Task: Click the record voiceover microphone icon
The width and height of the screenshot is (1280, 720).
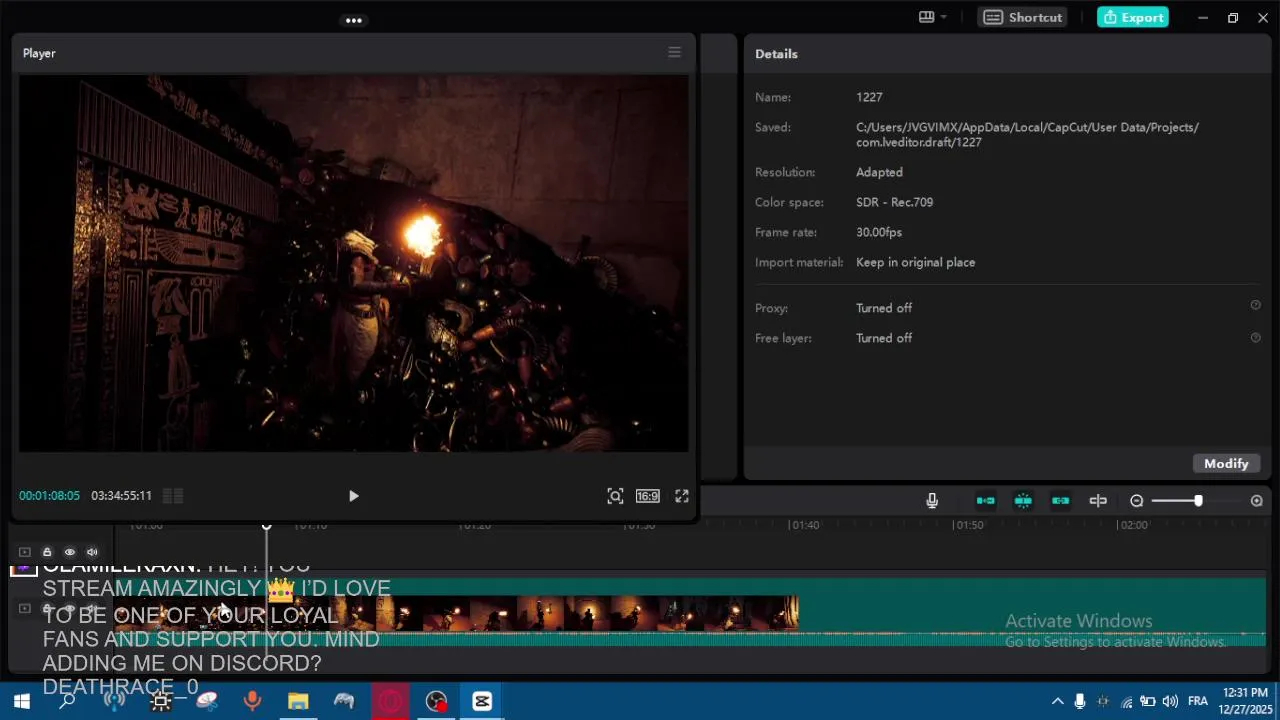Action: click(x=932, y=501)
